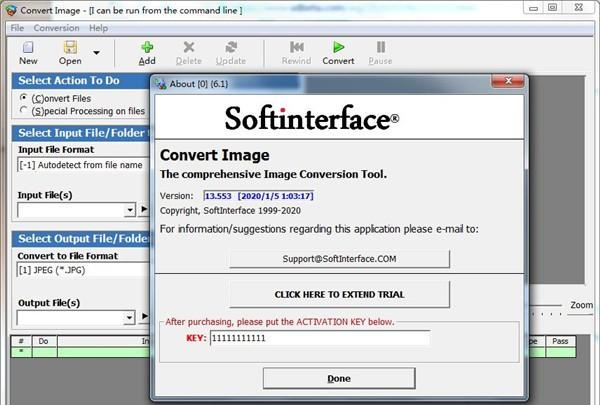Screen dimensions: 600x405
Task: Select the (C)onvert Files radio button
Action: coord(24,98)
